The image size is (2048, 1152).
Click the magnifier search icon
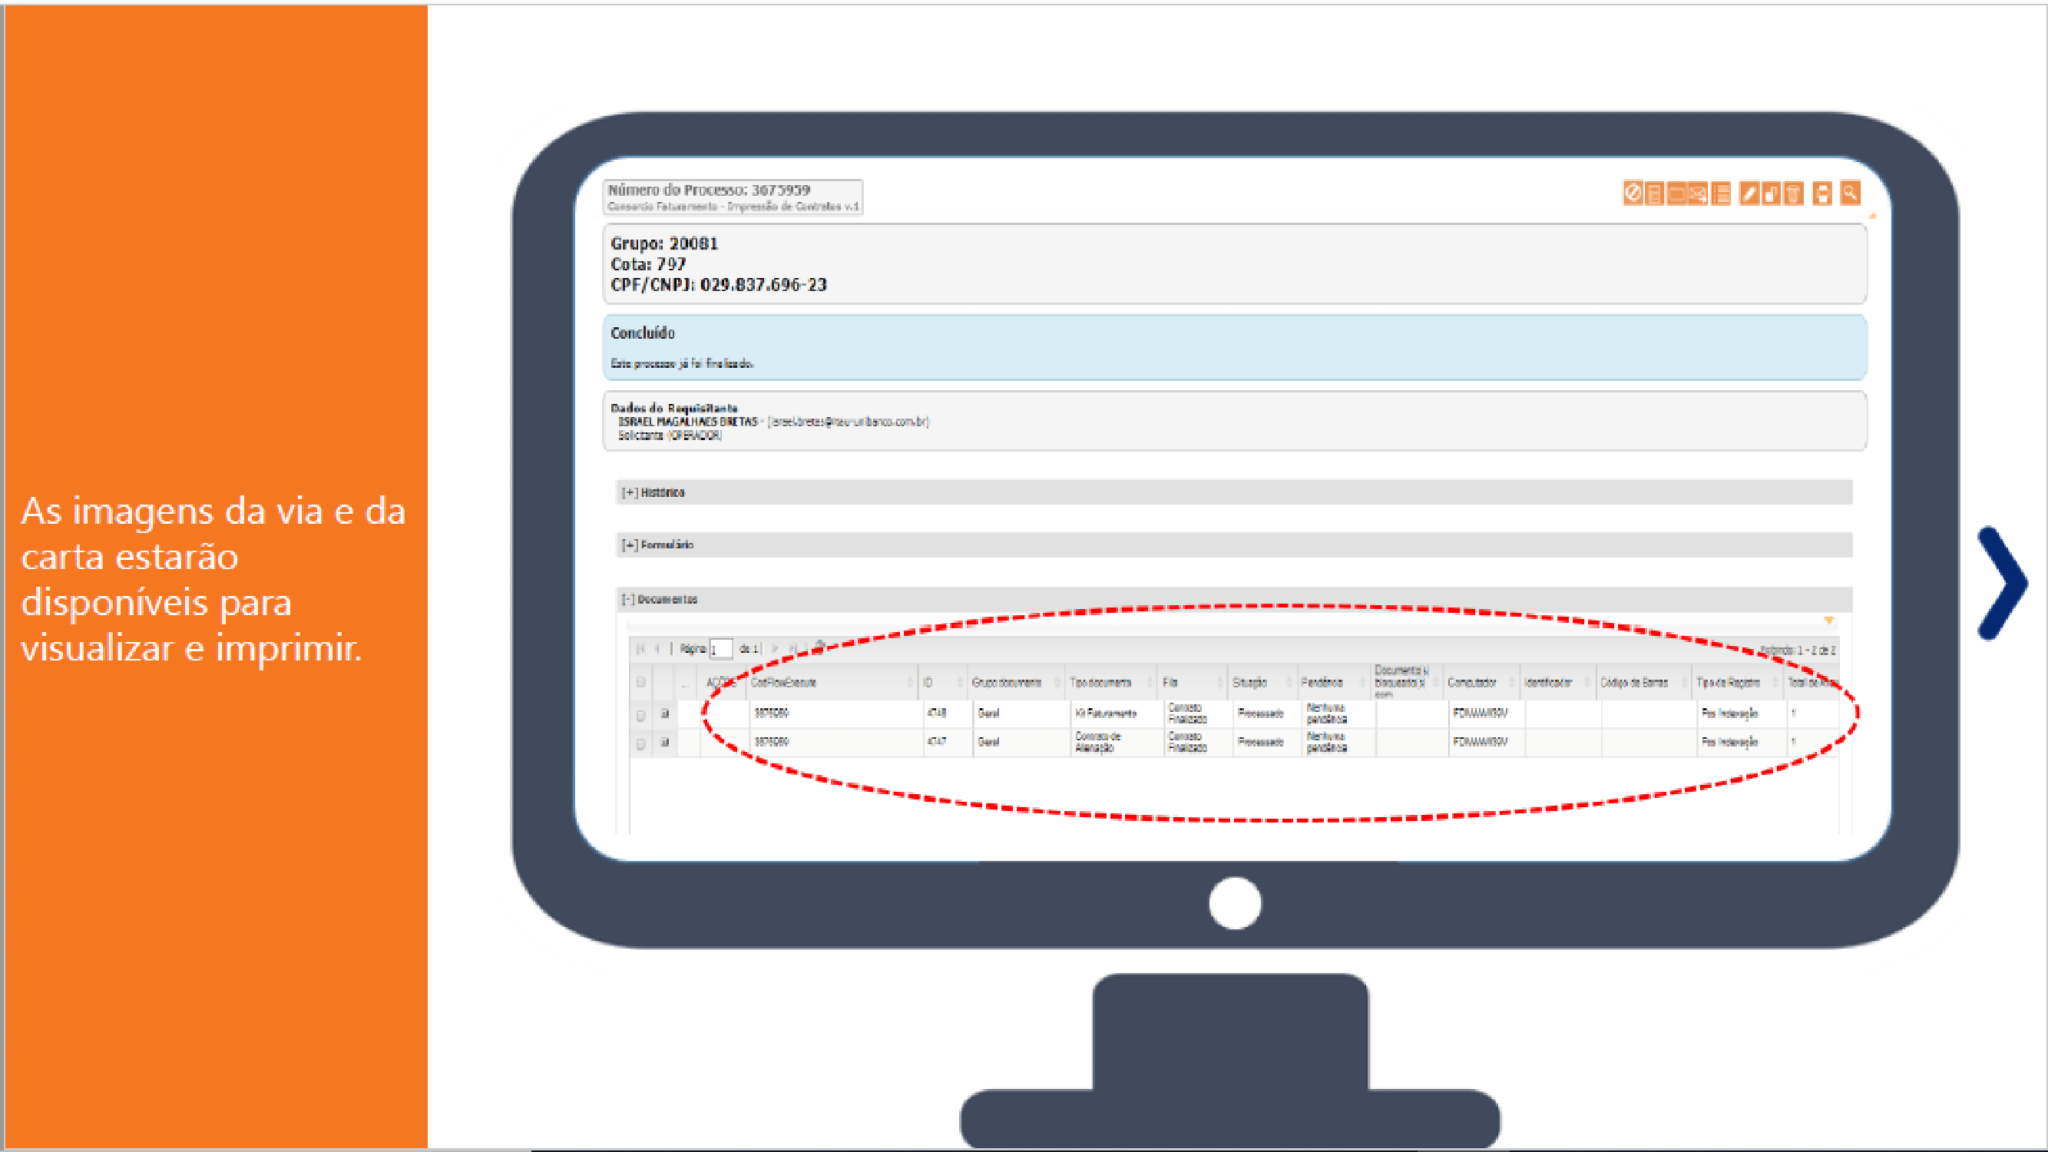[1850, 193]
